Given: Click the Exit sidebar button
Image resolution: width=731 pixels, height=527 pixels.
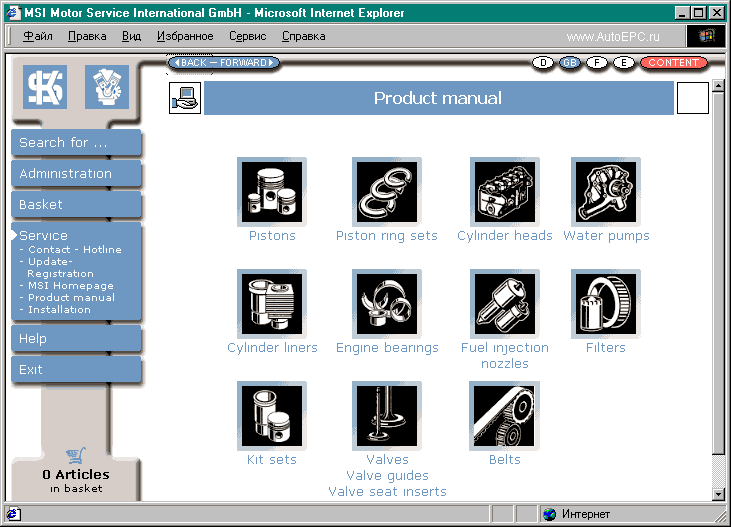Looking at the screenshot, I should (x=76, y=369).
